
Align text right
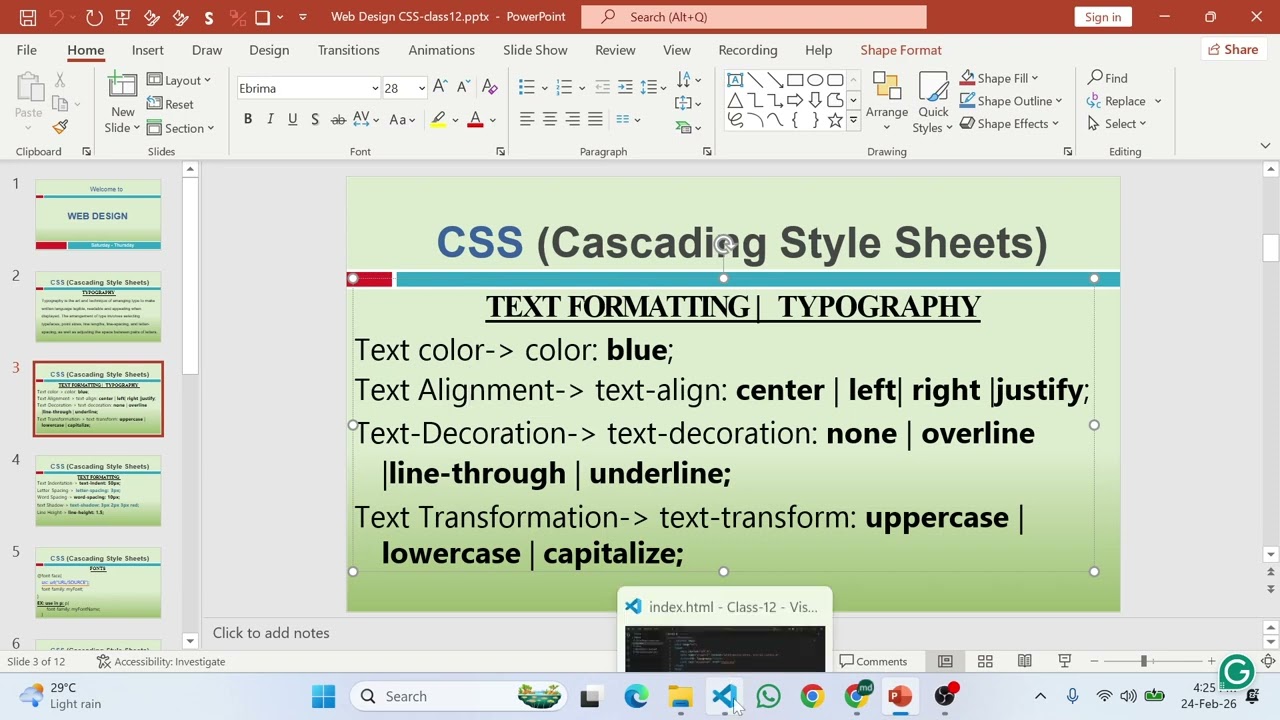point(573,119)
